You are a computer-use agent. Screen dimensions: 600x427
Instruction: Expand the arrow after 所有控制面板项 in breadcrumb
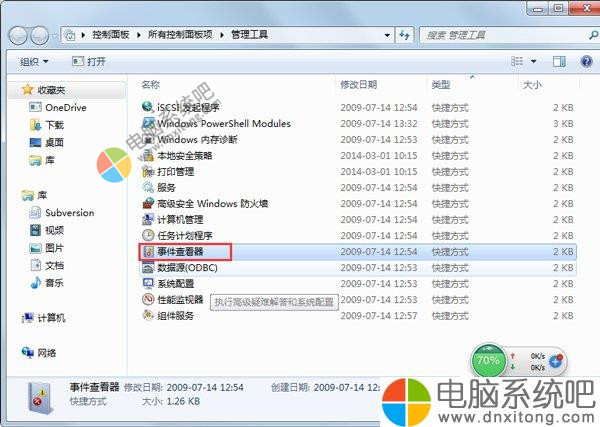click(x=222, y=35)
